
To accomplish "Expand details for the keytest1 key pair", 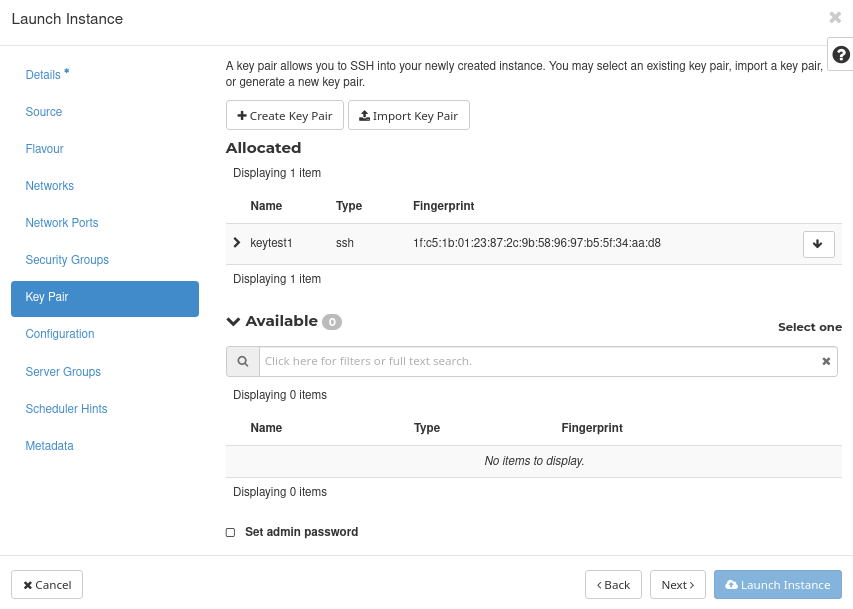I will [237, 241].
